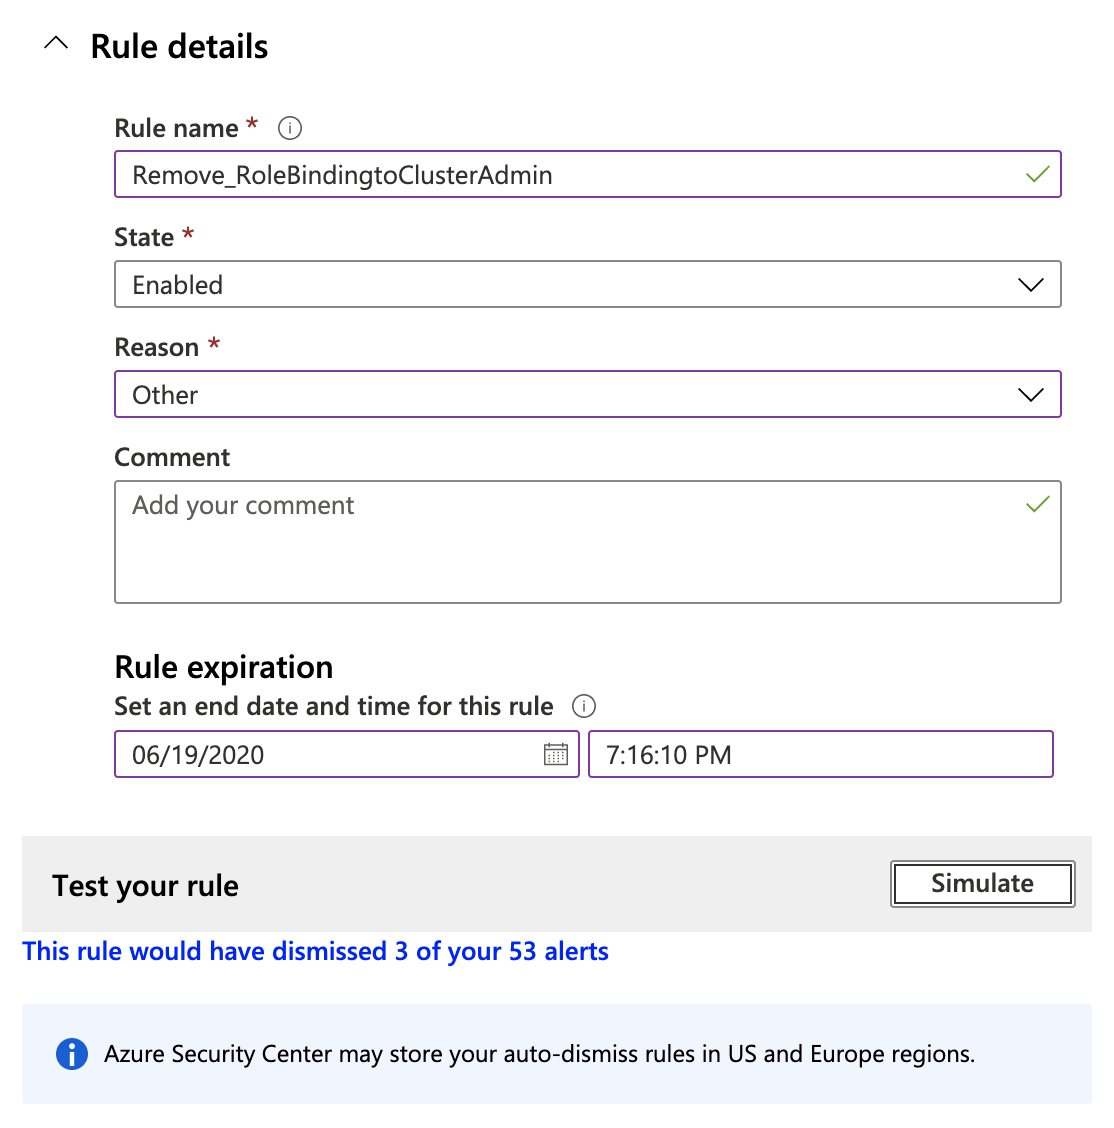The width and height of the screenshot is (1114, 1128).
Task: Click the green checkmark in Comment field
Action: pyautogui.click(x=1037, y=505)
